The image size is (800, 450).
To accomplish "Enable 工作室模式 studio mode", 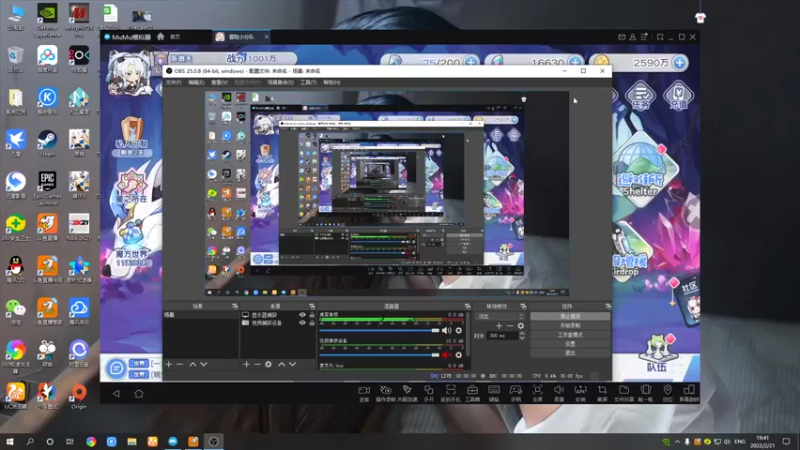I will pyautogui.click(x=570, y=335).
